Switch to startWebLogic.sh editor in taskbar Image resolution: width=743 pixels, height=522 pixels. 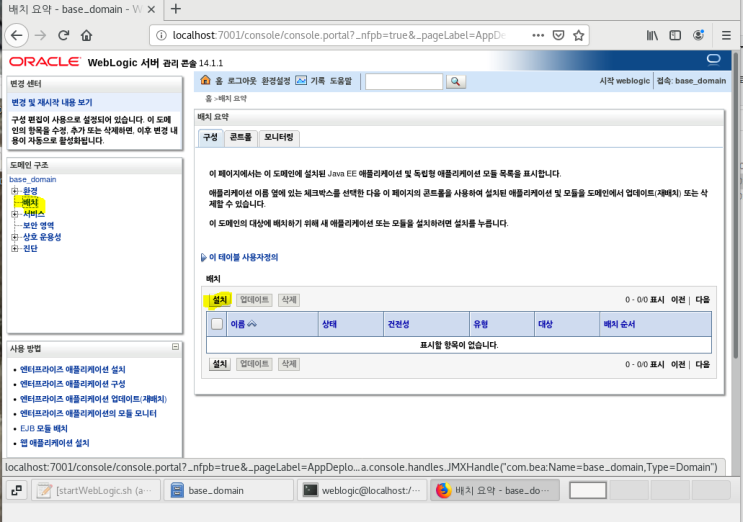(96, 490)
